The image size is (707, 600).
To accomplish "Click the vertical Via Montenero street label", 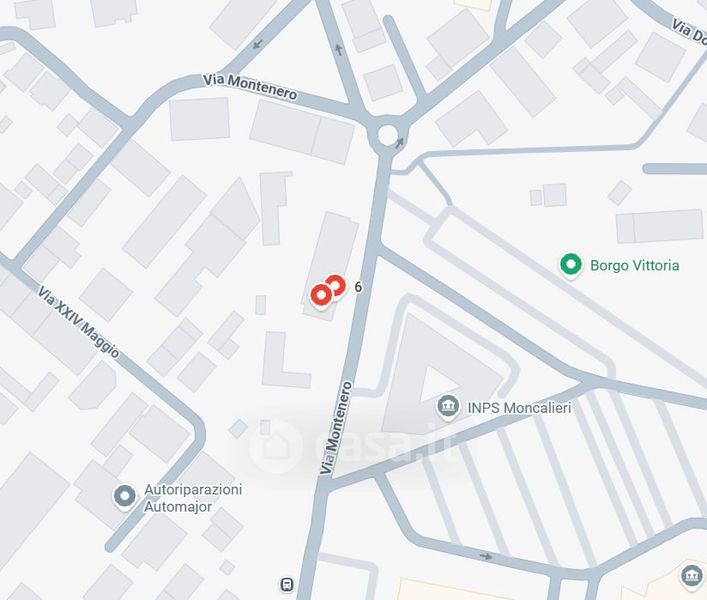I will (336, 428).
